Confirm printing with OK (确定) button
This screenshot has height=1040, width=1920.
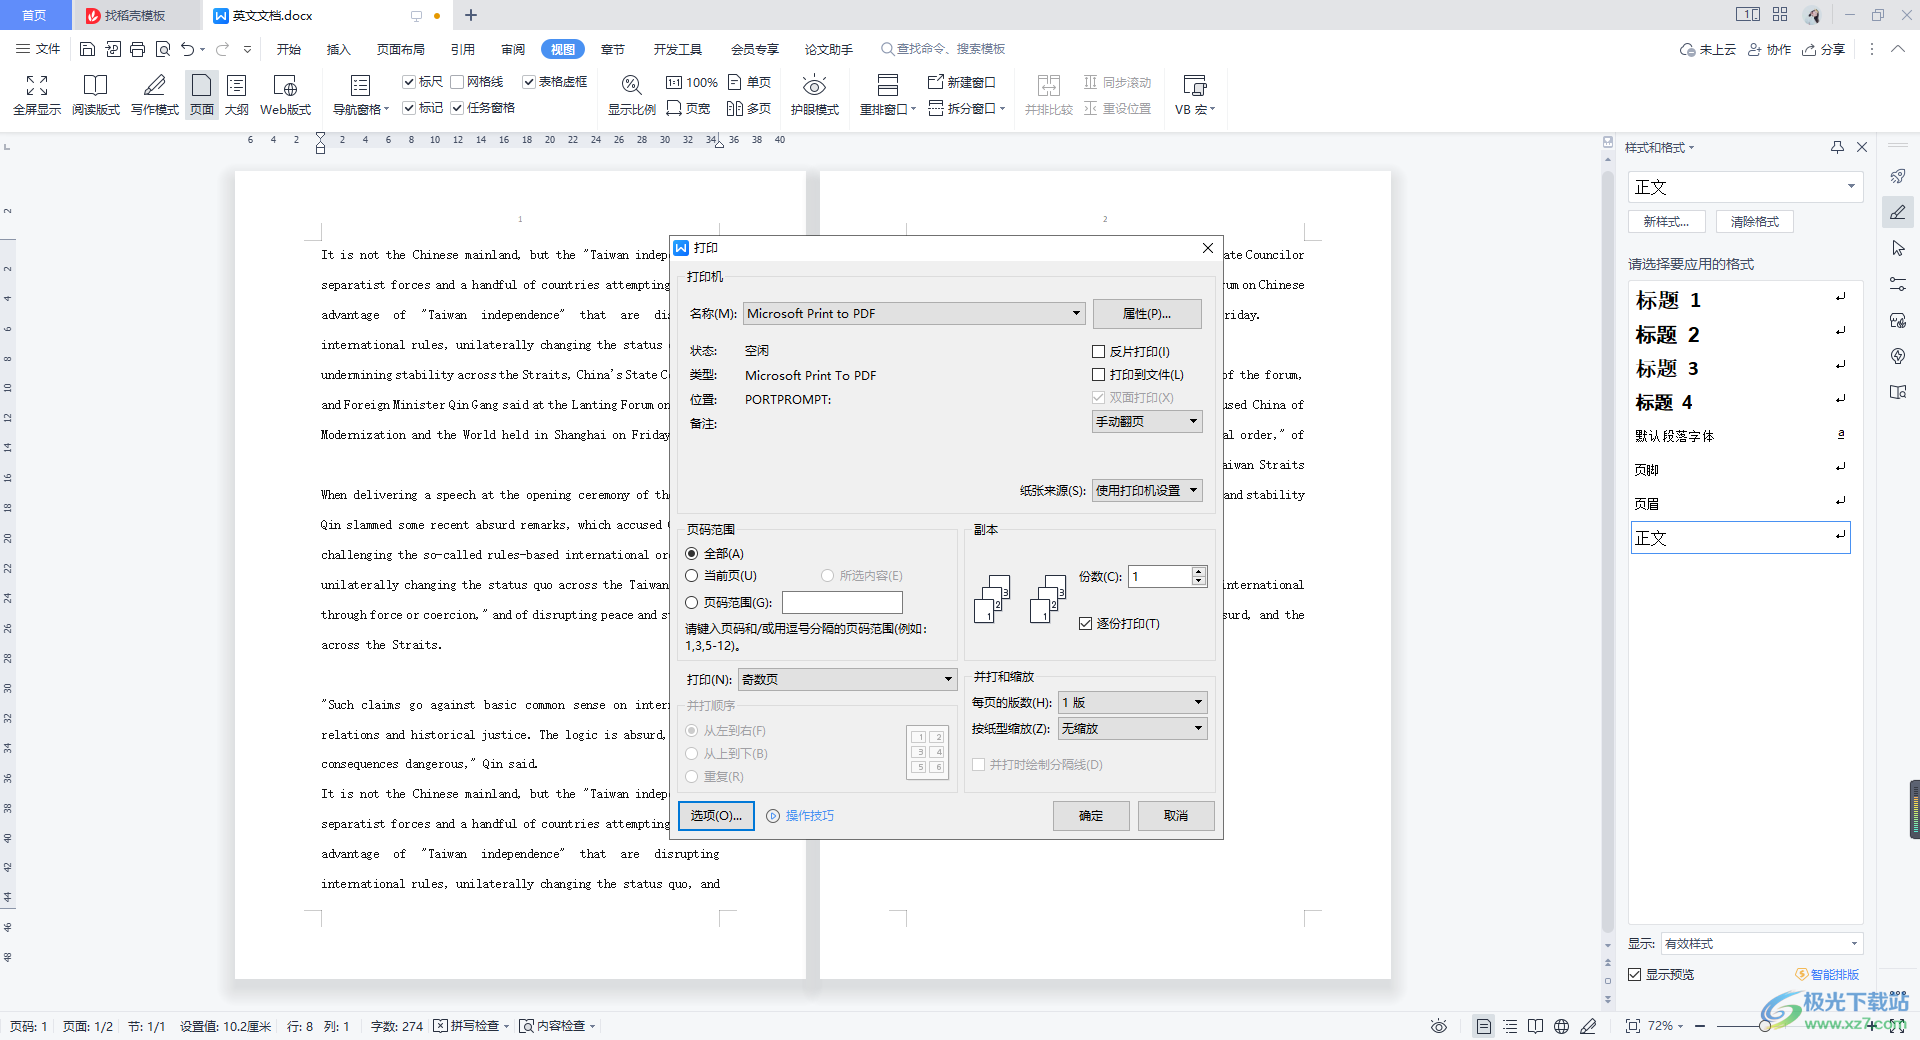tap(1091, 816)
